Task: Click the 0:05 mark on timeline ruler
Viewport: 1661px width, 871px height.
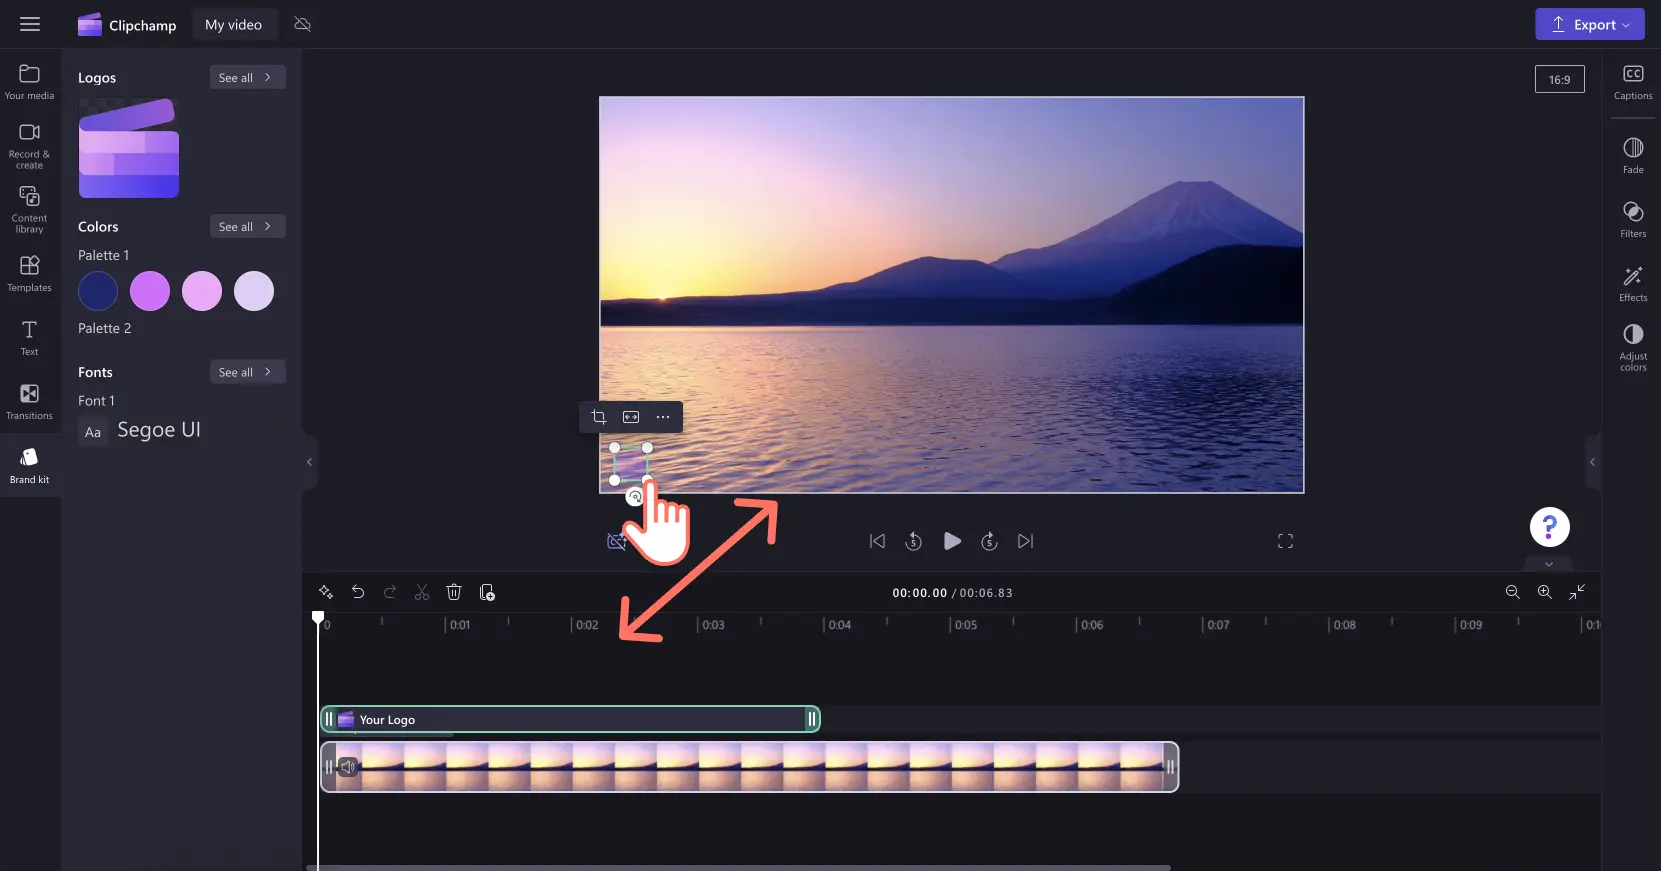Action: pos(964,625)
